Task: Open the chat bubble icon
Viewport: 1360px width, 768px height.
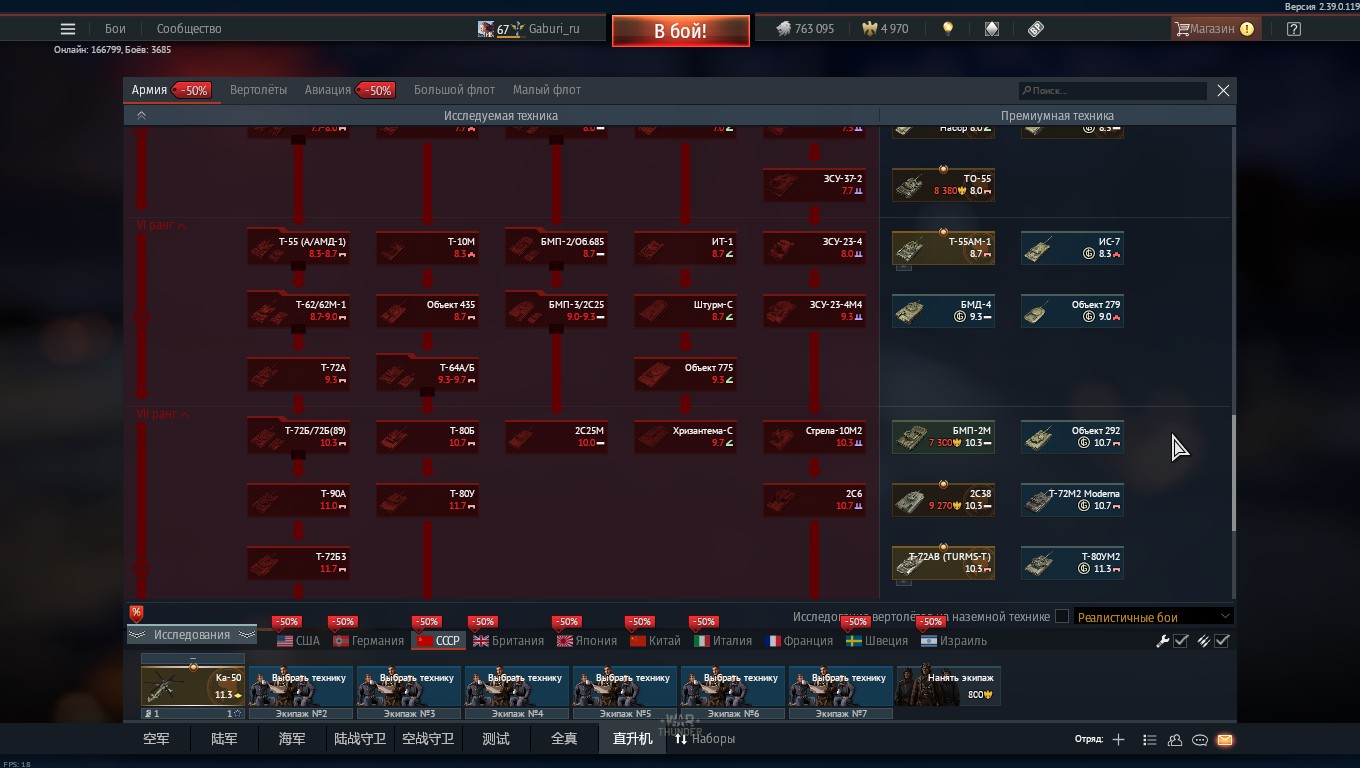Action: click(1200, 740)
